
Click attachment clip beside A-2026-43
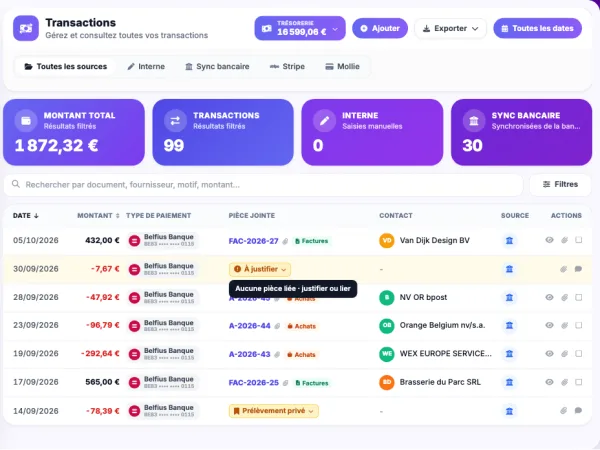pyautogui.click(x=277, y=355)
